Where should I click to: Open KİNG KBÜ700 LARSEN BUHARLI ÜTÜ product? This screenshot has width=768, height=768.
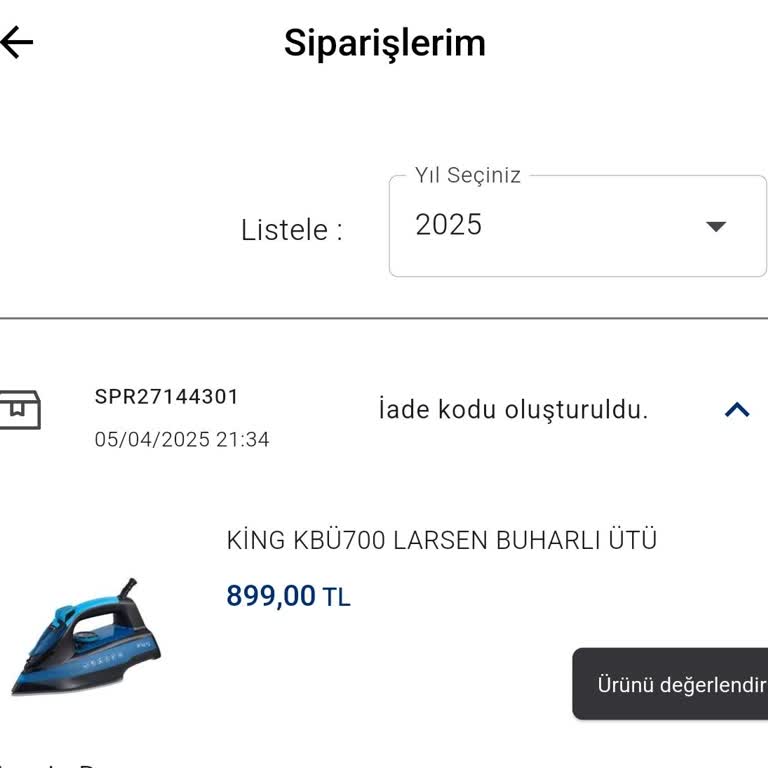(441, 541)
